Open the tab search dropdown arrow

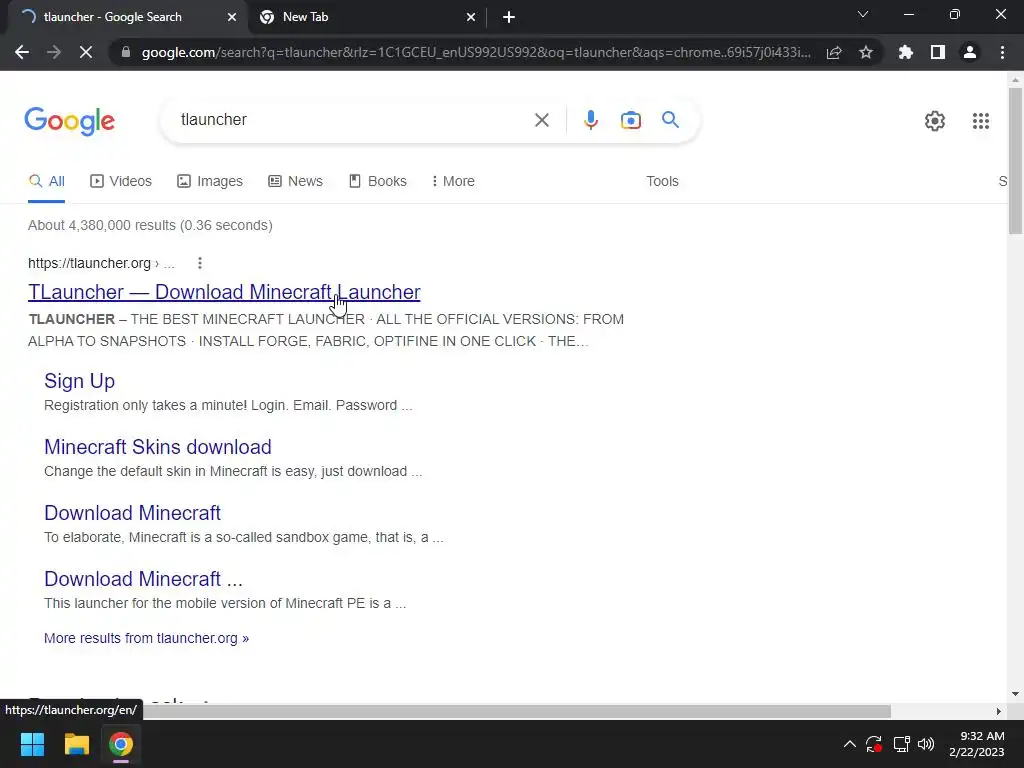863,14
